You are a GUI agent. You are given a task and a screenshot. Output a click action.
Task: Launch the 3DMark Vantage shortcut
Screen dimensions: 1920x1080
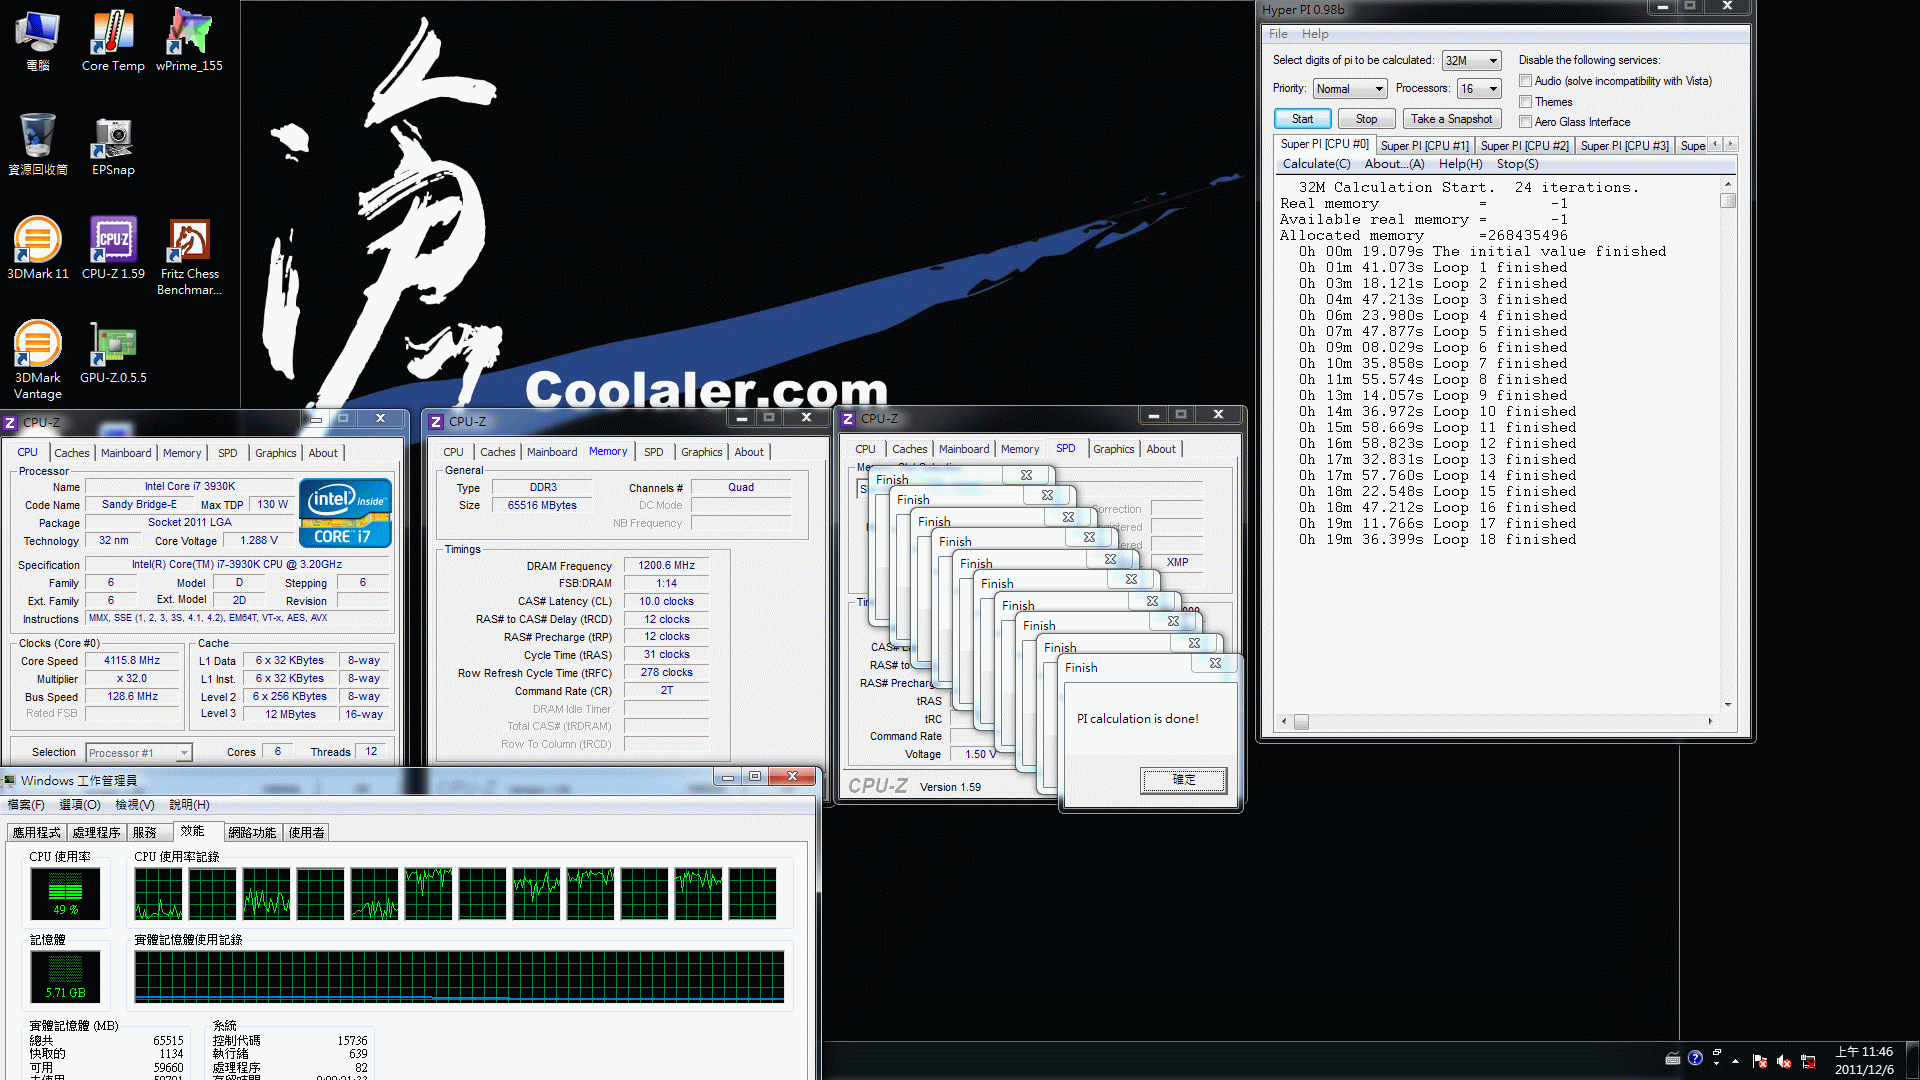[x=37, y=360]
